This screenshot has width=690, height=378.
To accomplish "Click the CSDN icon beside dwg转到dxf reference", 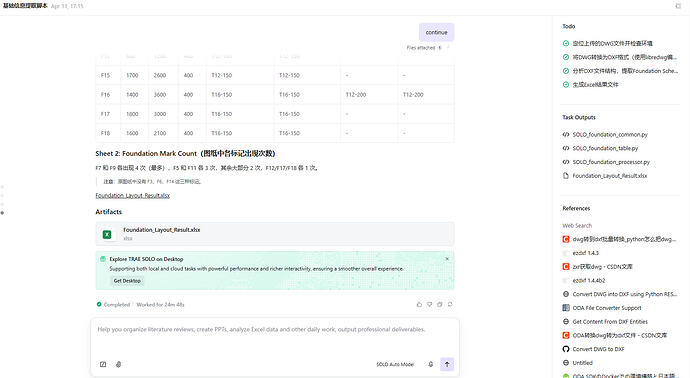I will pyautogui.click(x=566, y=239).
